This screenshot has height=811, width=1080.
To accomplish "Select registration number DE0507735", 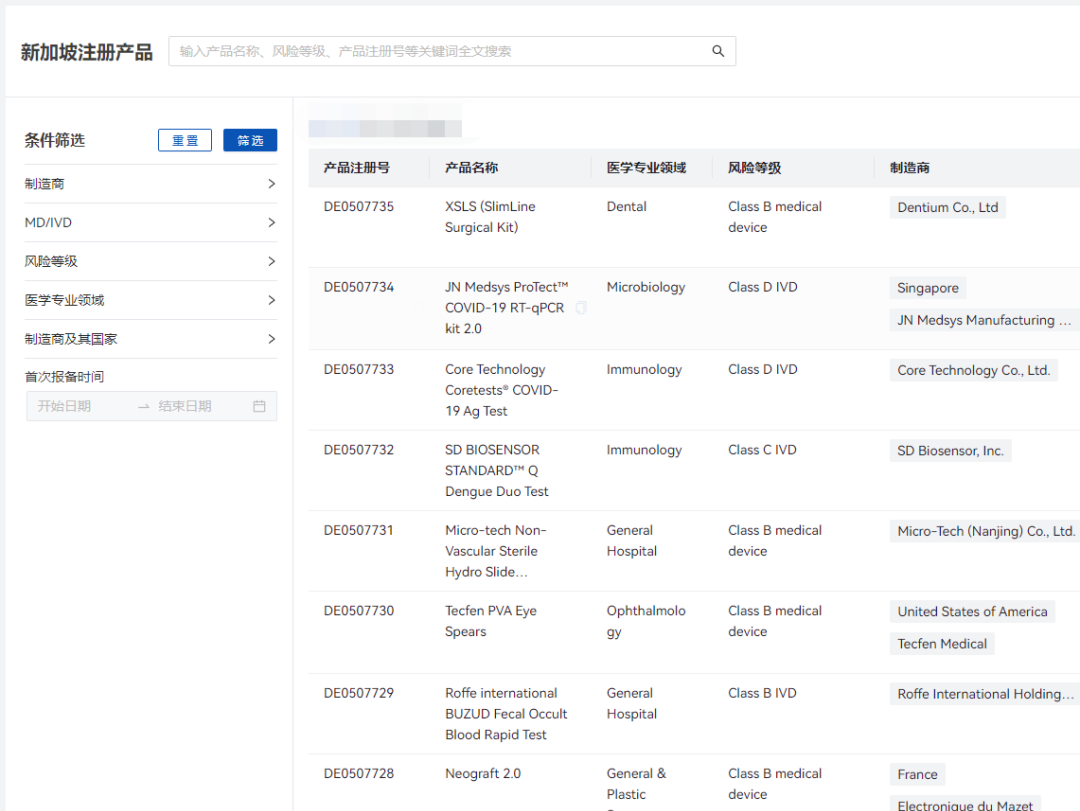I will point(359,207).
